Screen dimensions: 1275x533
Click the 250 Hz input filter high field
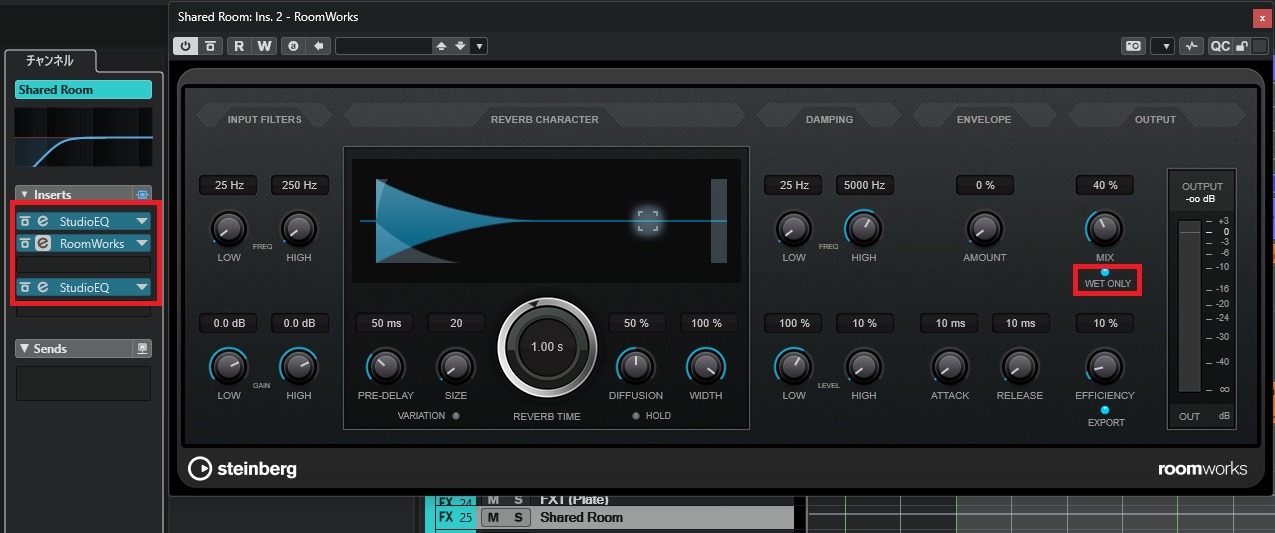[299, 185]
